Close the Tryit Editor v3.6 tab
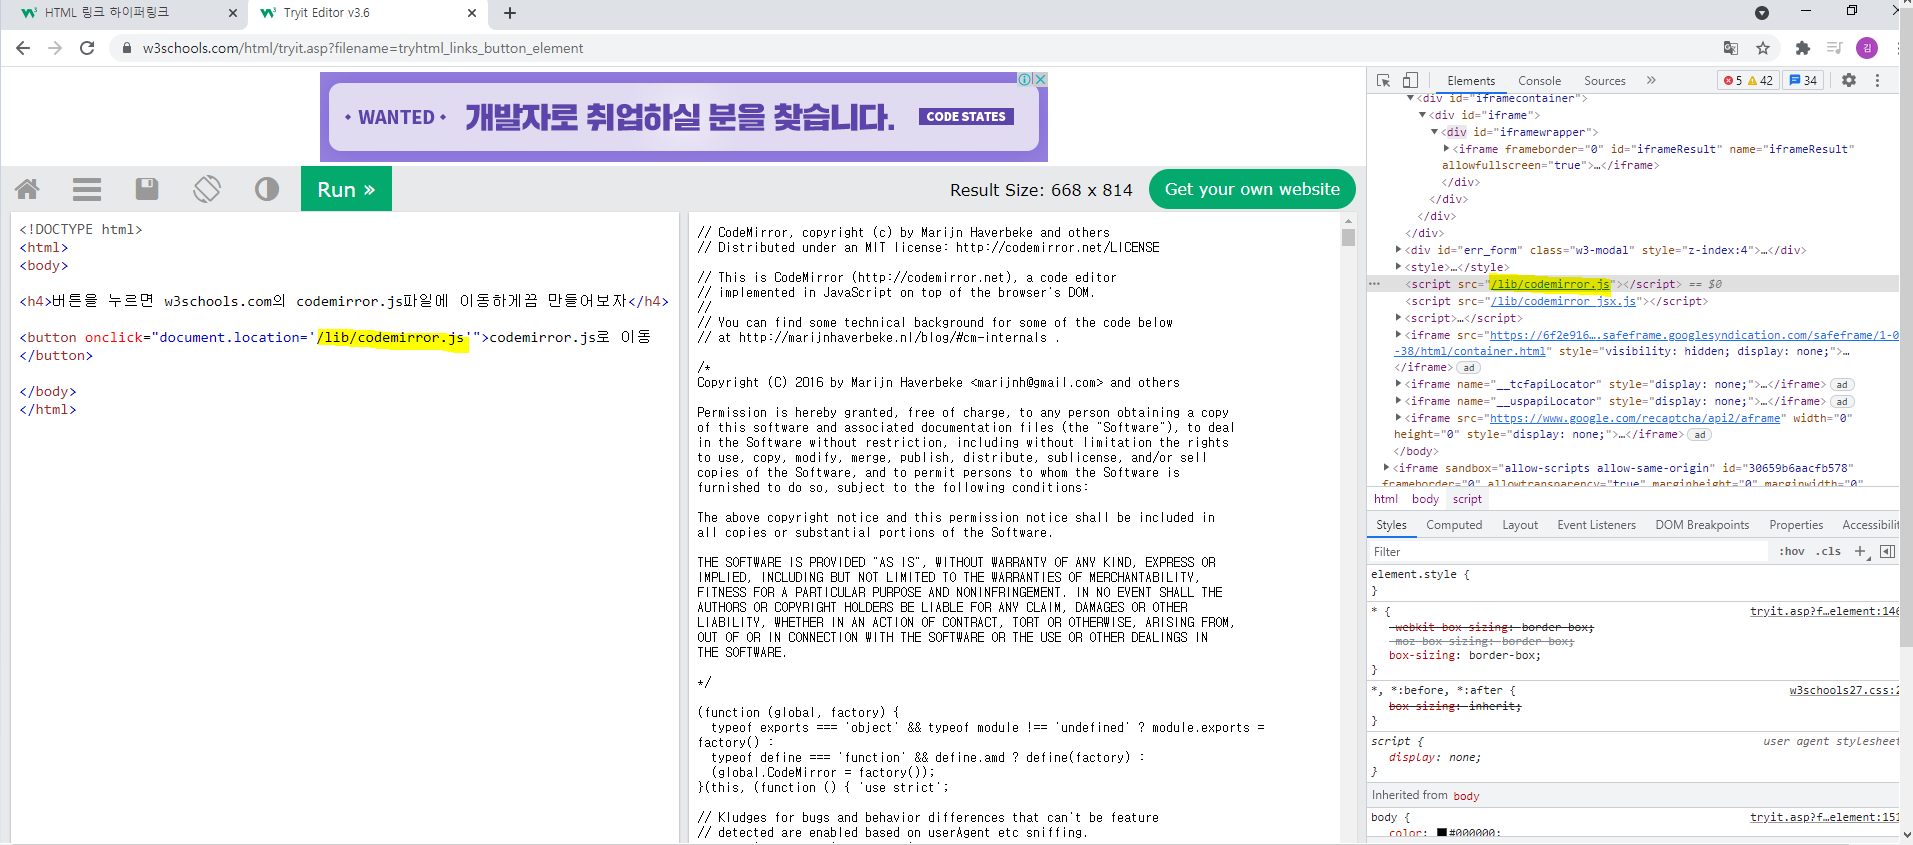The image size is (1913, 845). tap(472, 13)
